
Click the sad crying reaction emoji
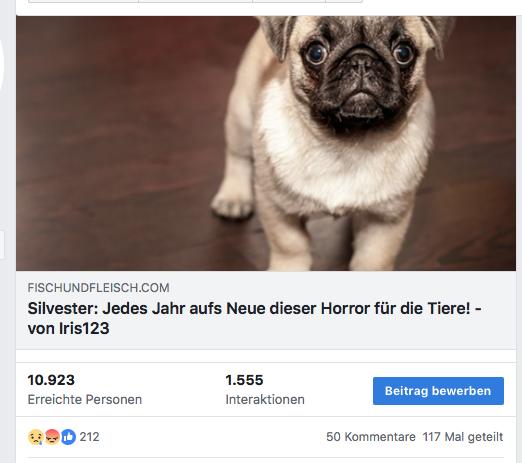pos(36,437)
